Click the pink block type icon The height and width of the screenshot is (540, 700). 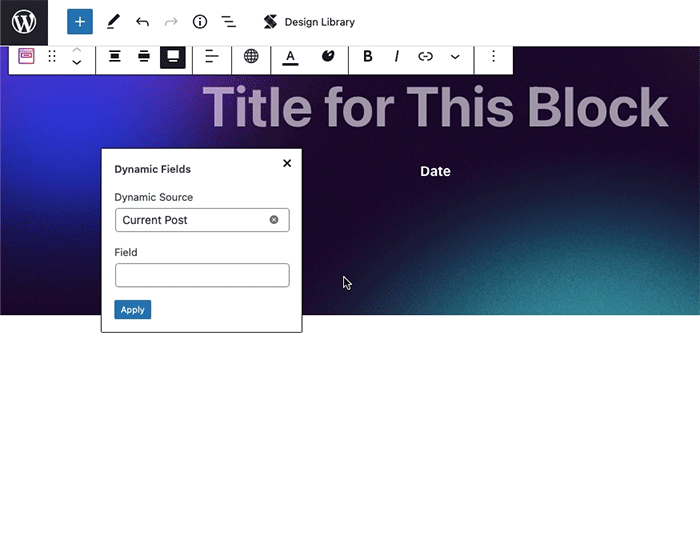[26, 56]
